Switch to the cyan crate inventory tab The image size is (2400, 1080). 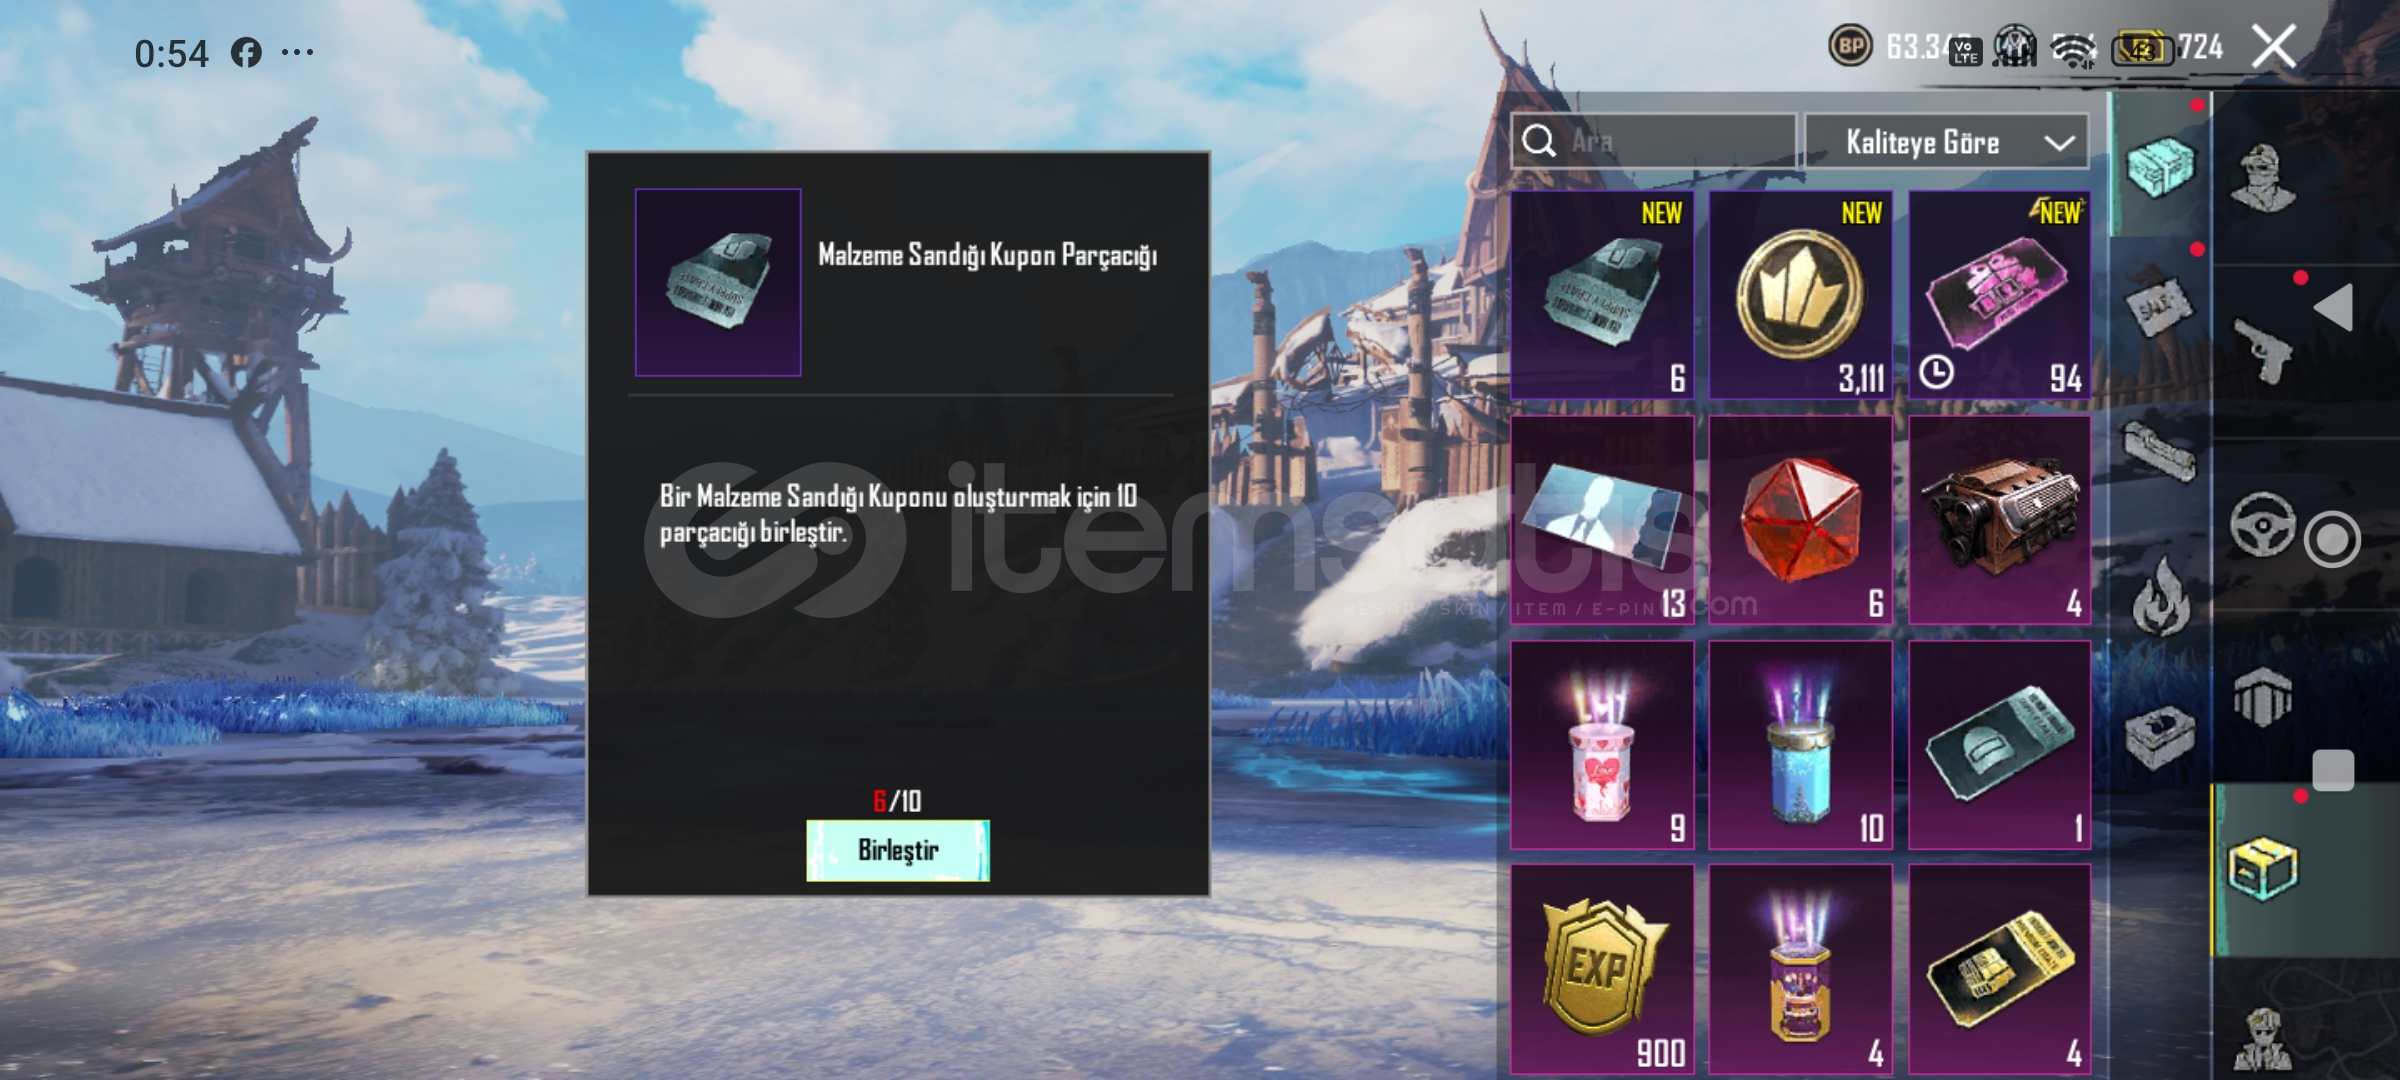[2160, 166]
